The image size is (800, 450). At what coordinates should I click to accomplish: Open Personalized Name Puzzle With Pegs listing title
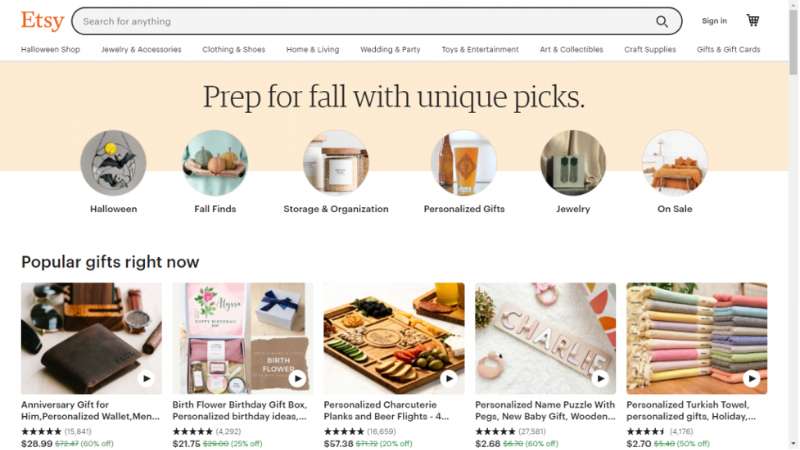pyautogui.click(x=545, y=411)
